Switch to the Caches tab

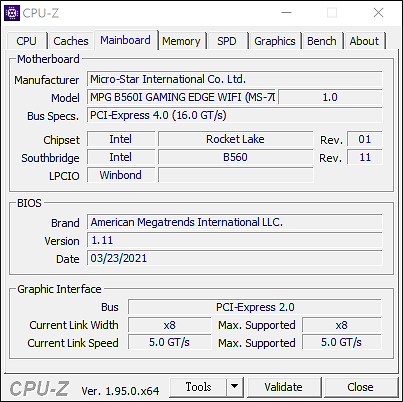click(71, 41)
